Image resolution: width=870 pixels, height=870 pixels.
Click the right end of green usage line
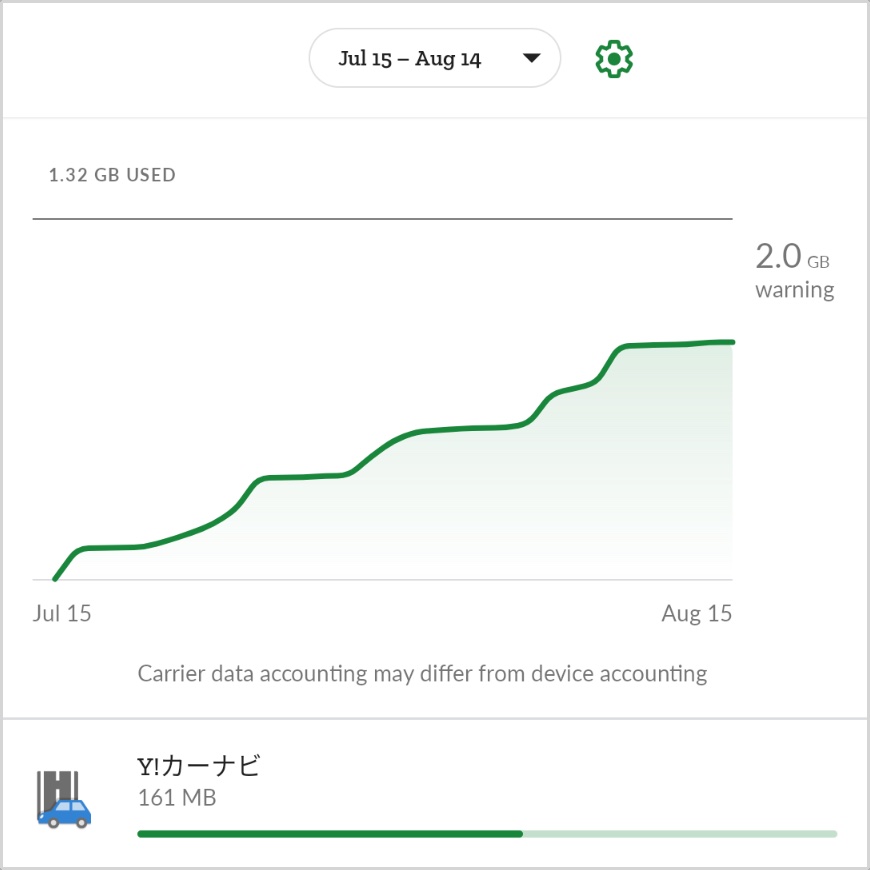(730, 342)
